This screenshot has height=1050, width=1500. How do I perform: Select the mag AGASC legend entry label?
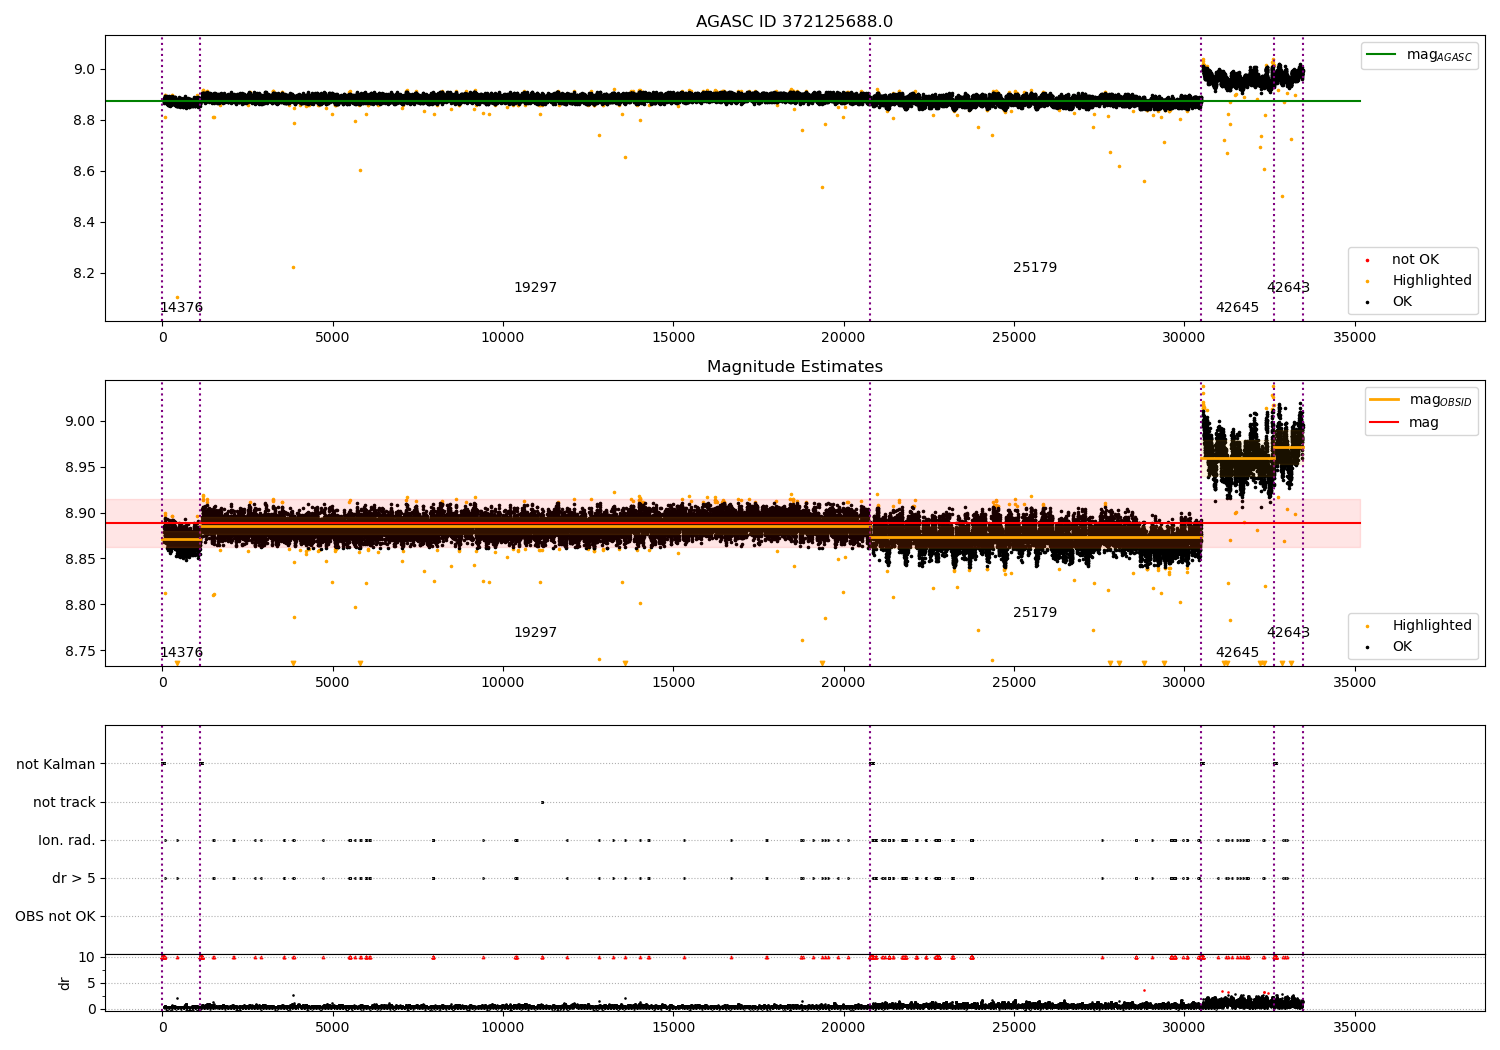coord(1439,55)
